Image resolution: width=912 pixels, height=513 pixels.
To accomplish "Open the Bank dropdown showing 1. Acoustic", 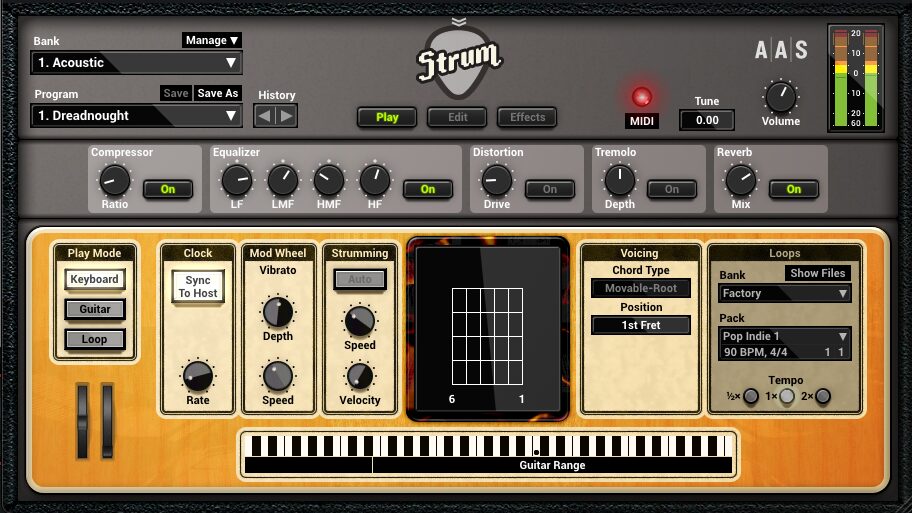I will point(136,63).
